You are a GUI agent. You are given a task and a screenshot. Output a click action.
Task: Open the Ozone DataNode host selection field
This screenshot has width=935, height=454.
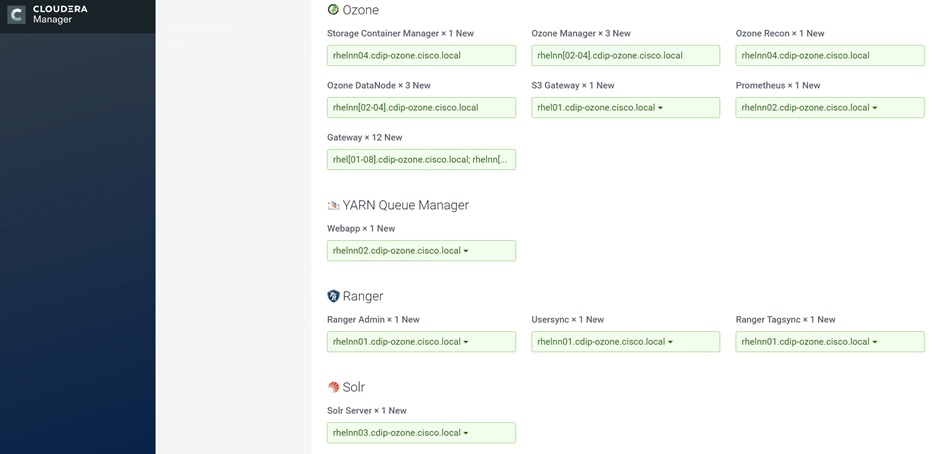point(421,107)
